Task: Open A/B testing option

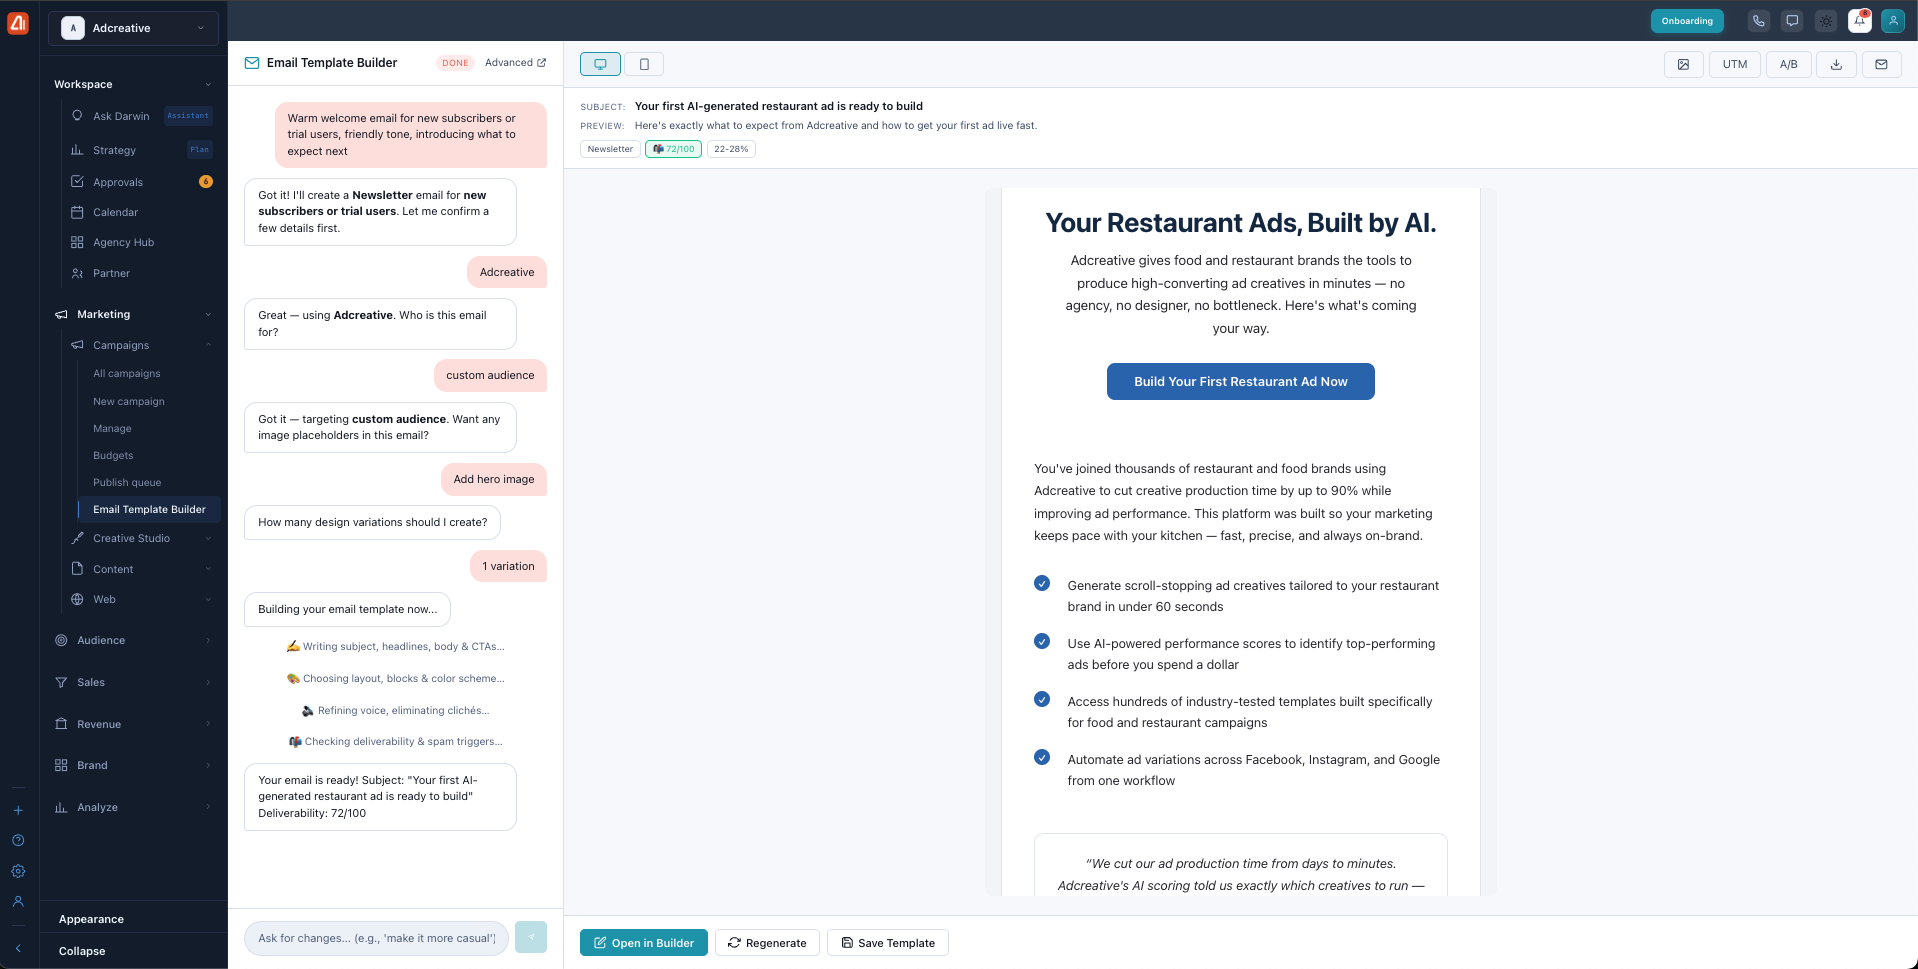Action: [x=1788, y=64]
